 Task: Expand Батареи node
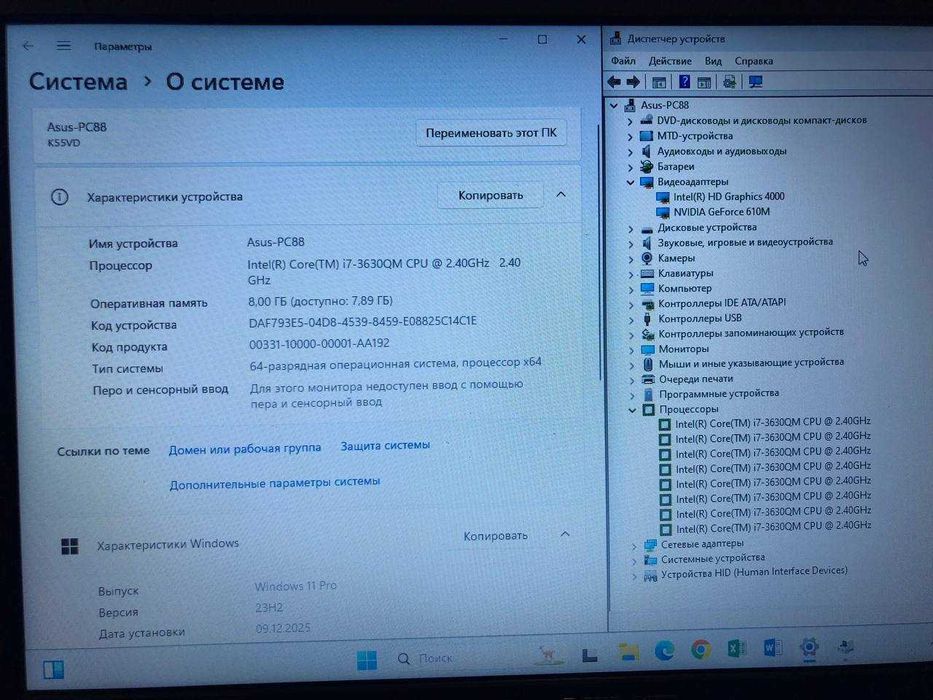pos(630,167)
